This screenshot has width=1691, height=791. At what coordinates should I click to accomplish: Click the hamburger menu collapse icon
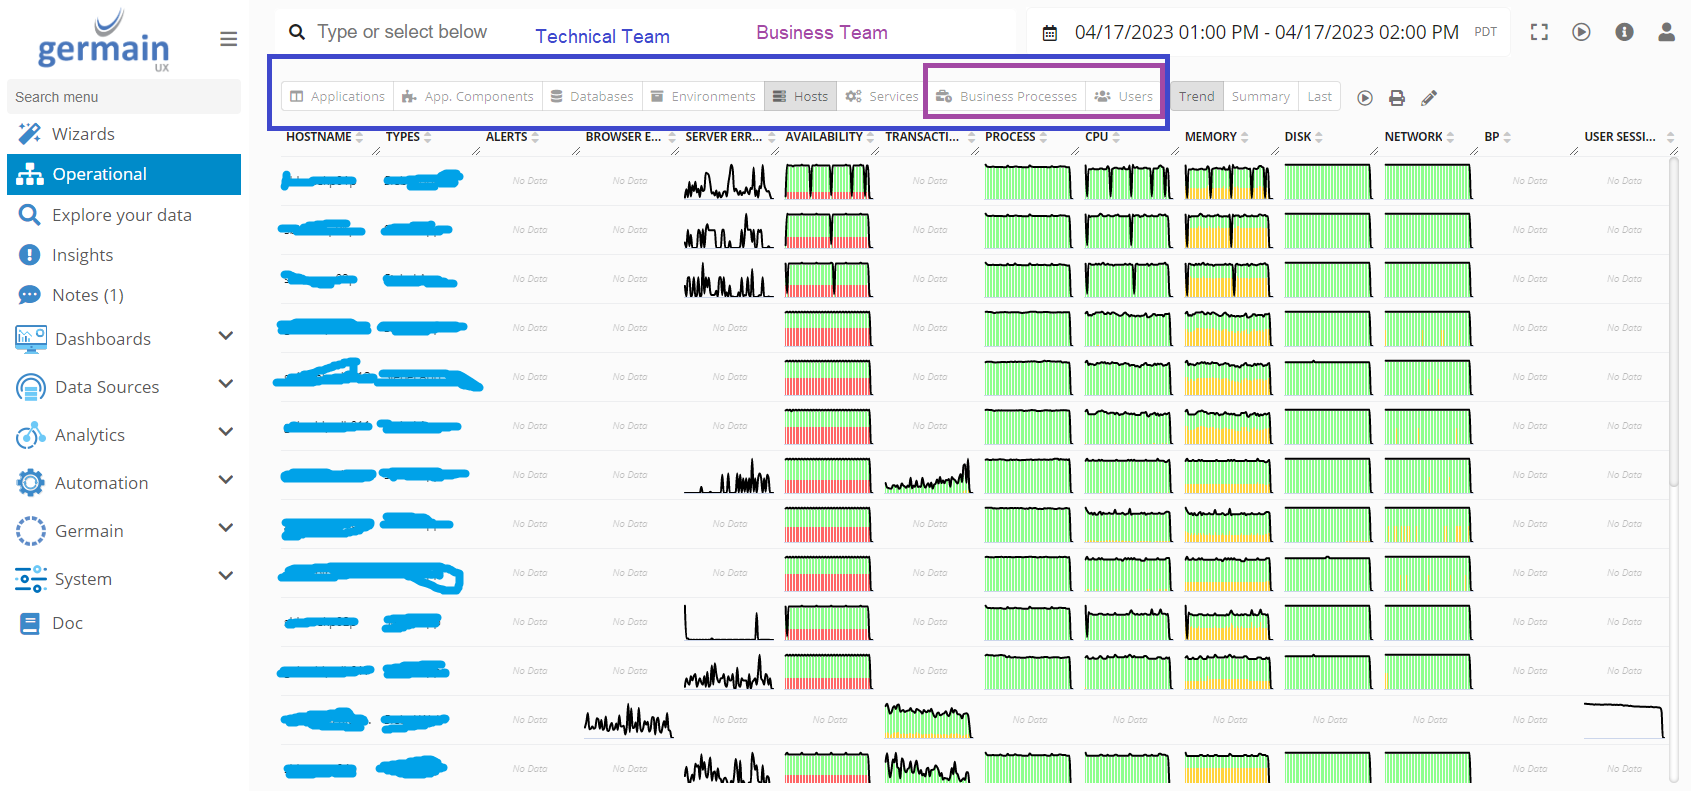click(228, 39)
